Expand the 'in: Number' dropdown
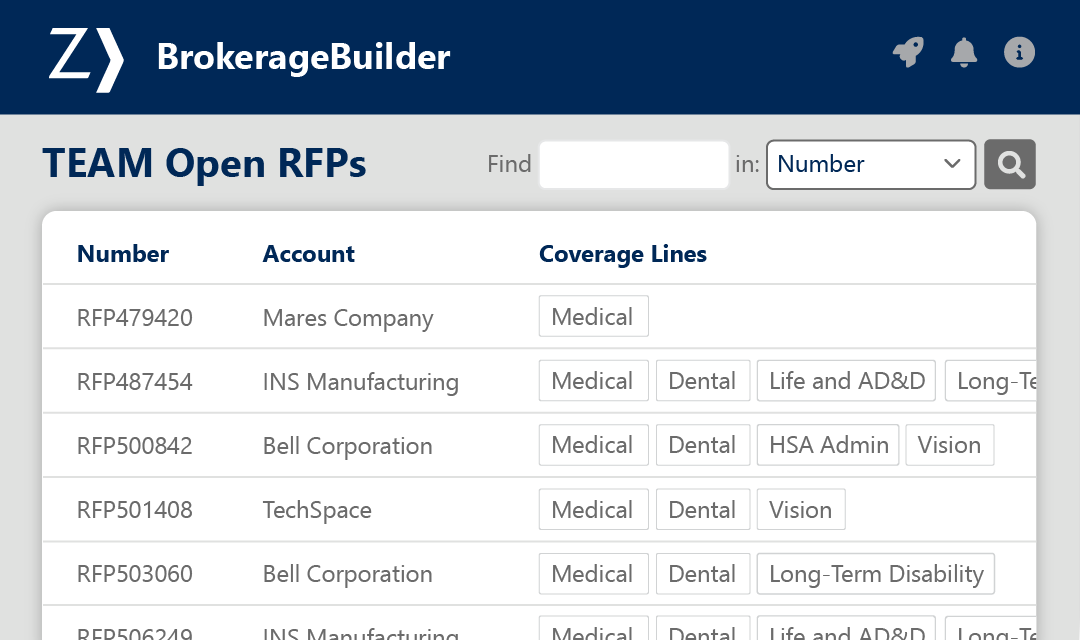The image size is (1080, 640). click(870, 164)
